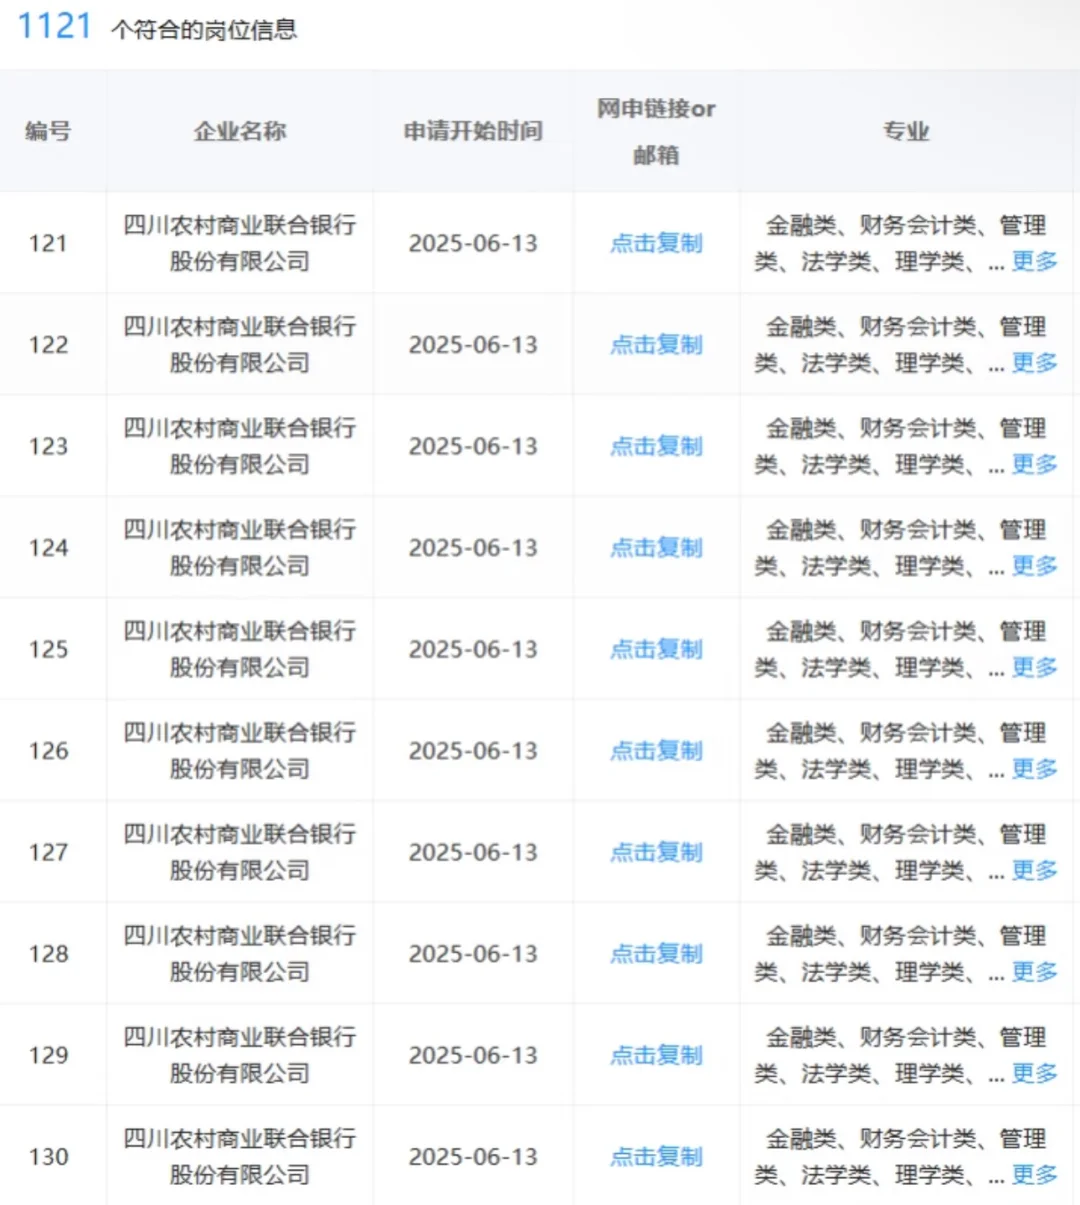Select row number 128 cell
This screenshot has width=1080, height=1205.
48,954
